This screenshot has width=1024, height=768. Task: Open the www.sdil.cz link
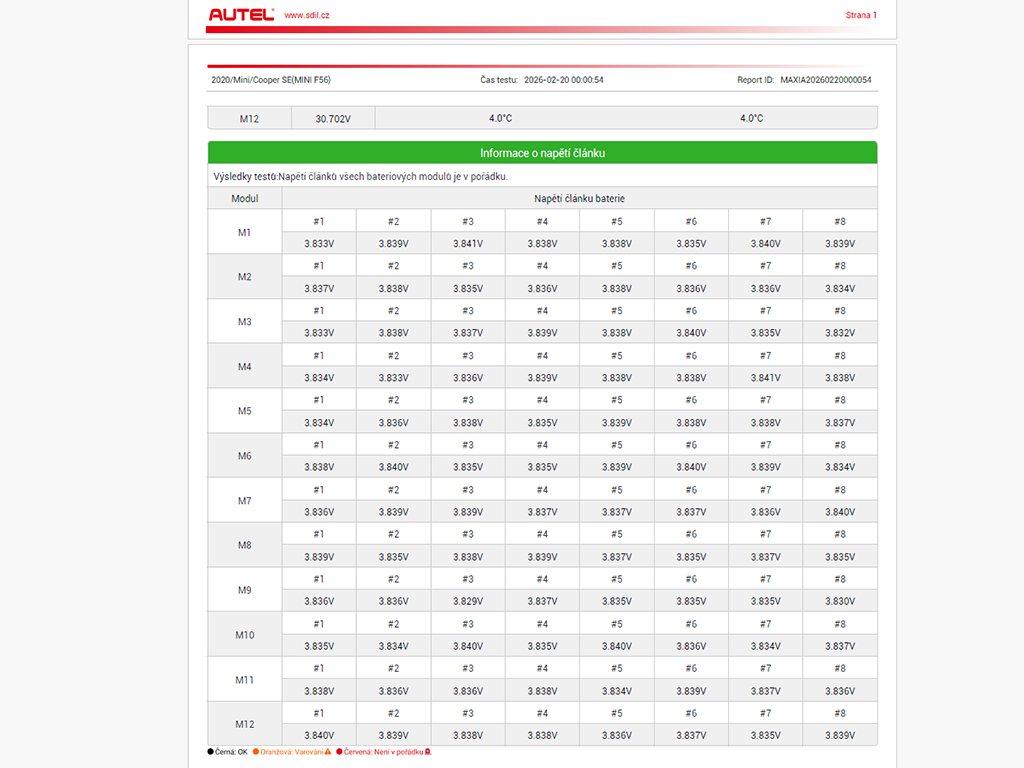click(307, 15)
